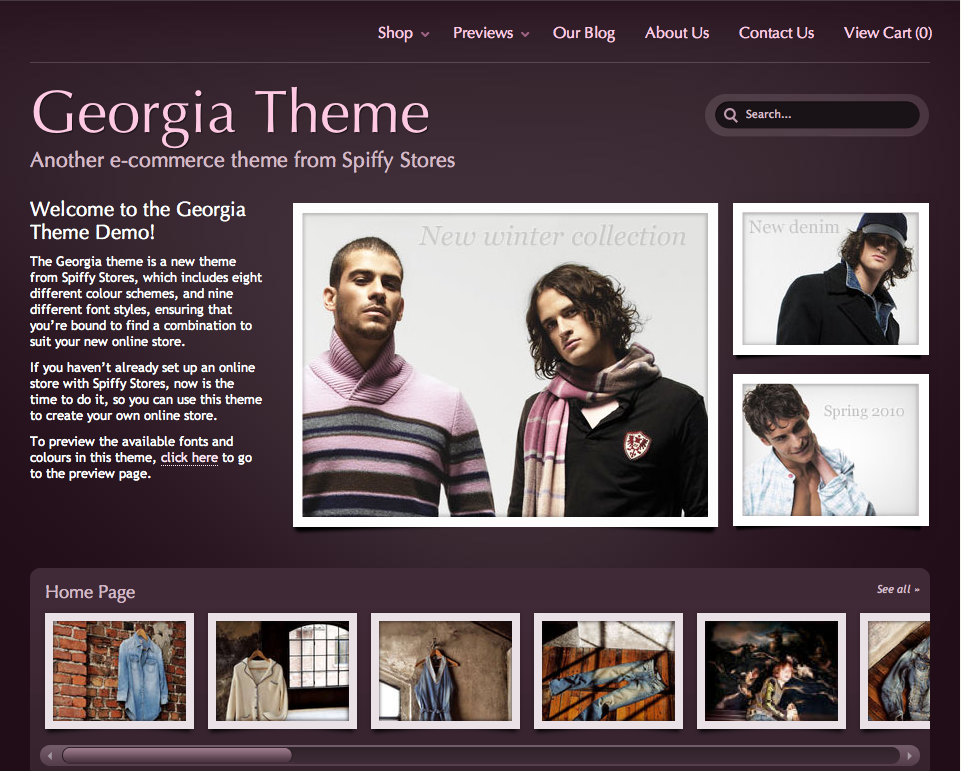This screenshot has height=771, width=961.
Task: Open the cream cardigan product thumbnail
Action: (283, 671)
